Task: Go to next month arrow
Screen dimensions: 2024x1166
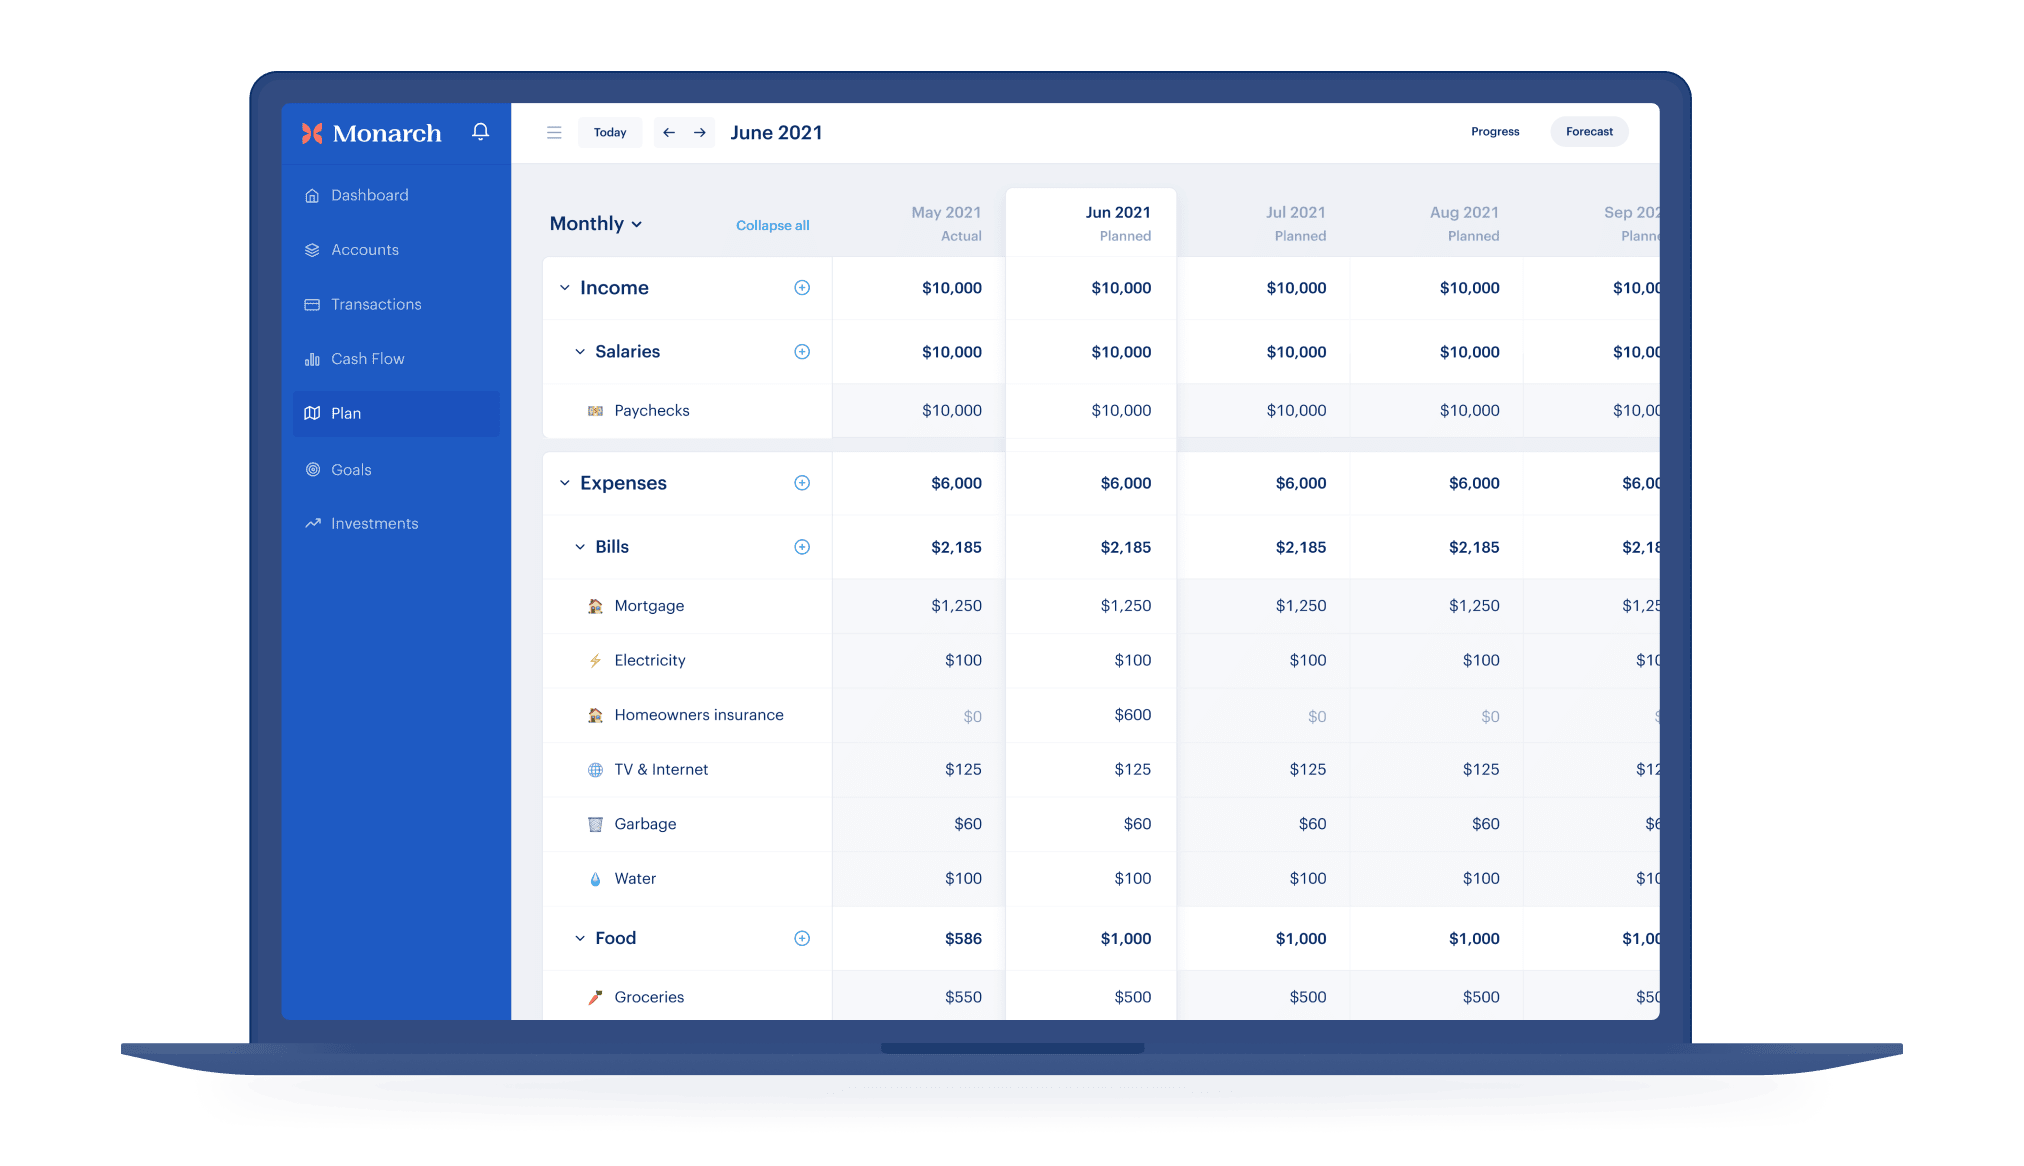Action: click(700, 132)
